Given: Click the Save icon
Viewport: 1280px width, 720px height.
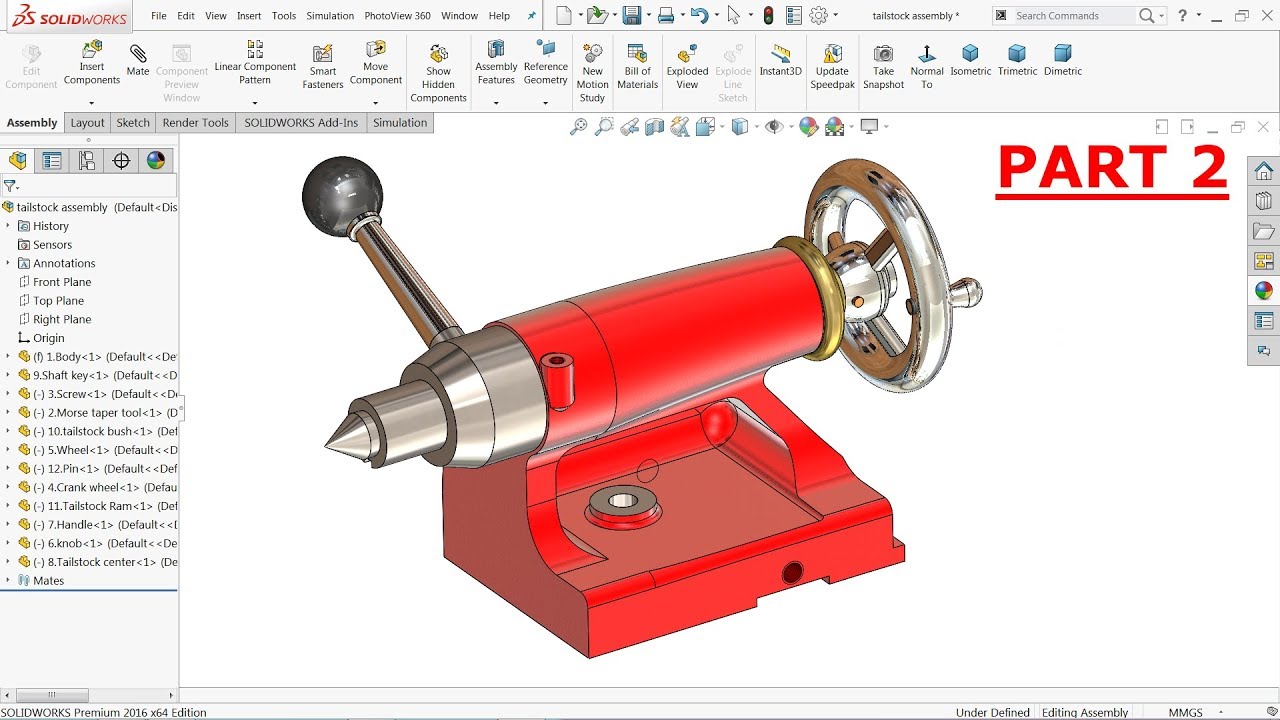Looking at the screenshot, I should coord(631,15).
